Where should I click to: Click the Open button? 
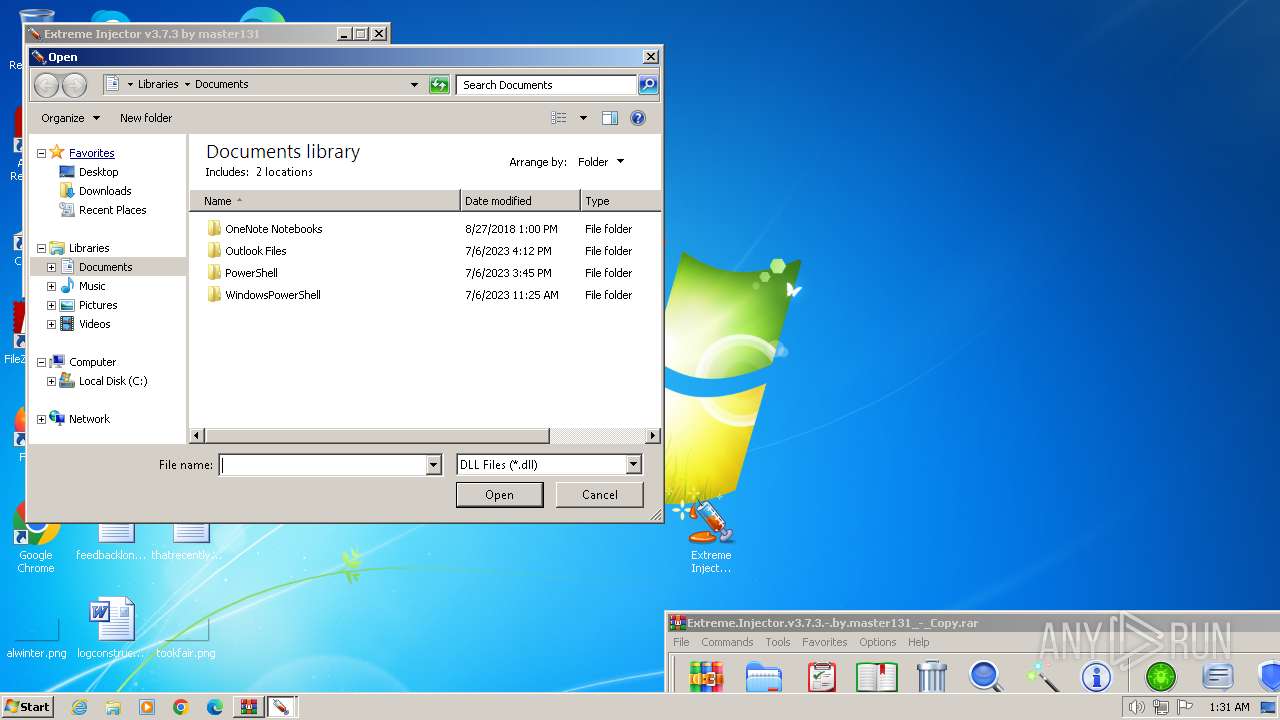[499, 495]
